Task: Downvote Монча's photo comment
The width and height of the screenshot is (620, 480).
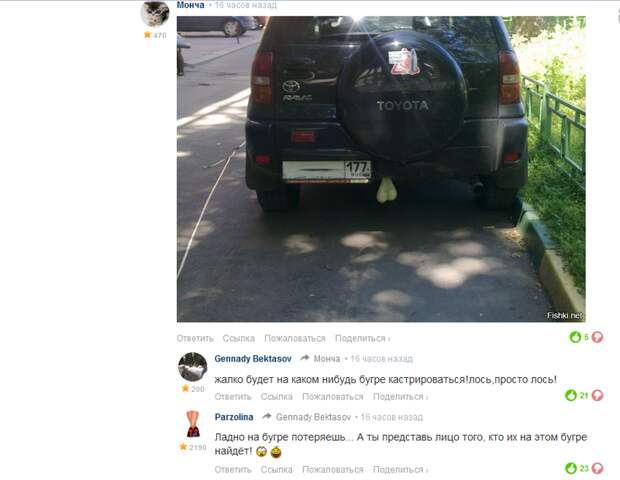Action: [597, 337]
